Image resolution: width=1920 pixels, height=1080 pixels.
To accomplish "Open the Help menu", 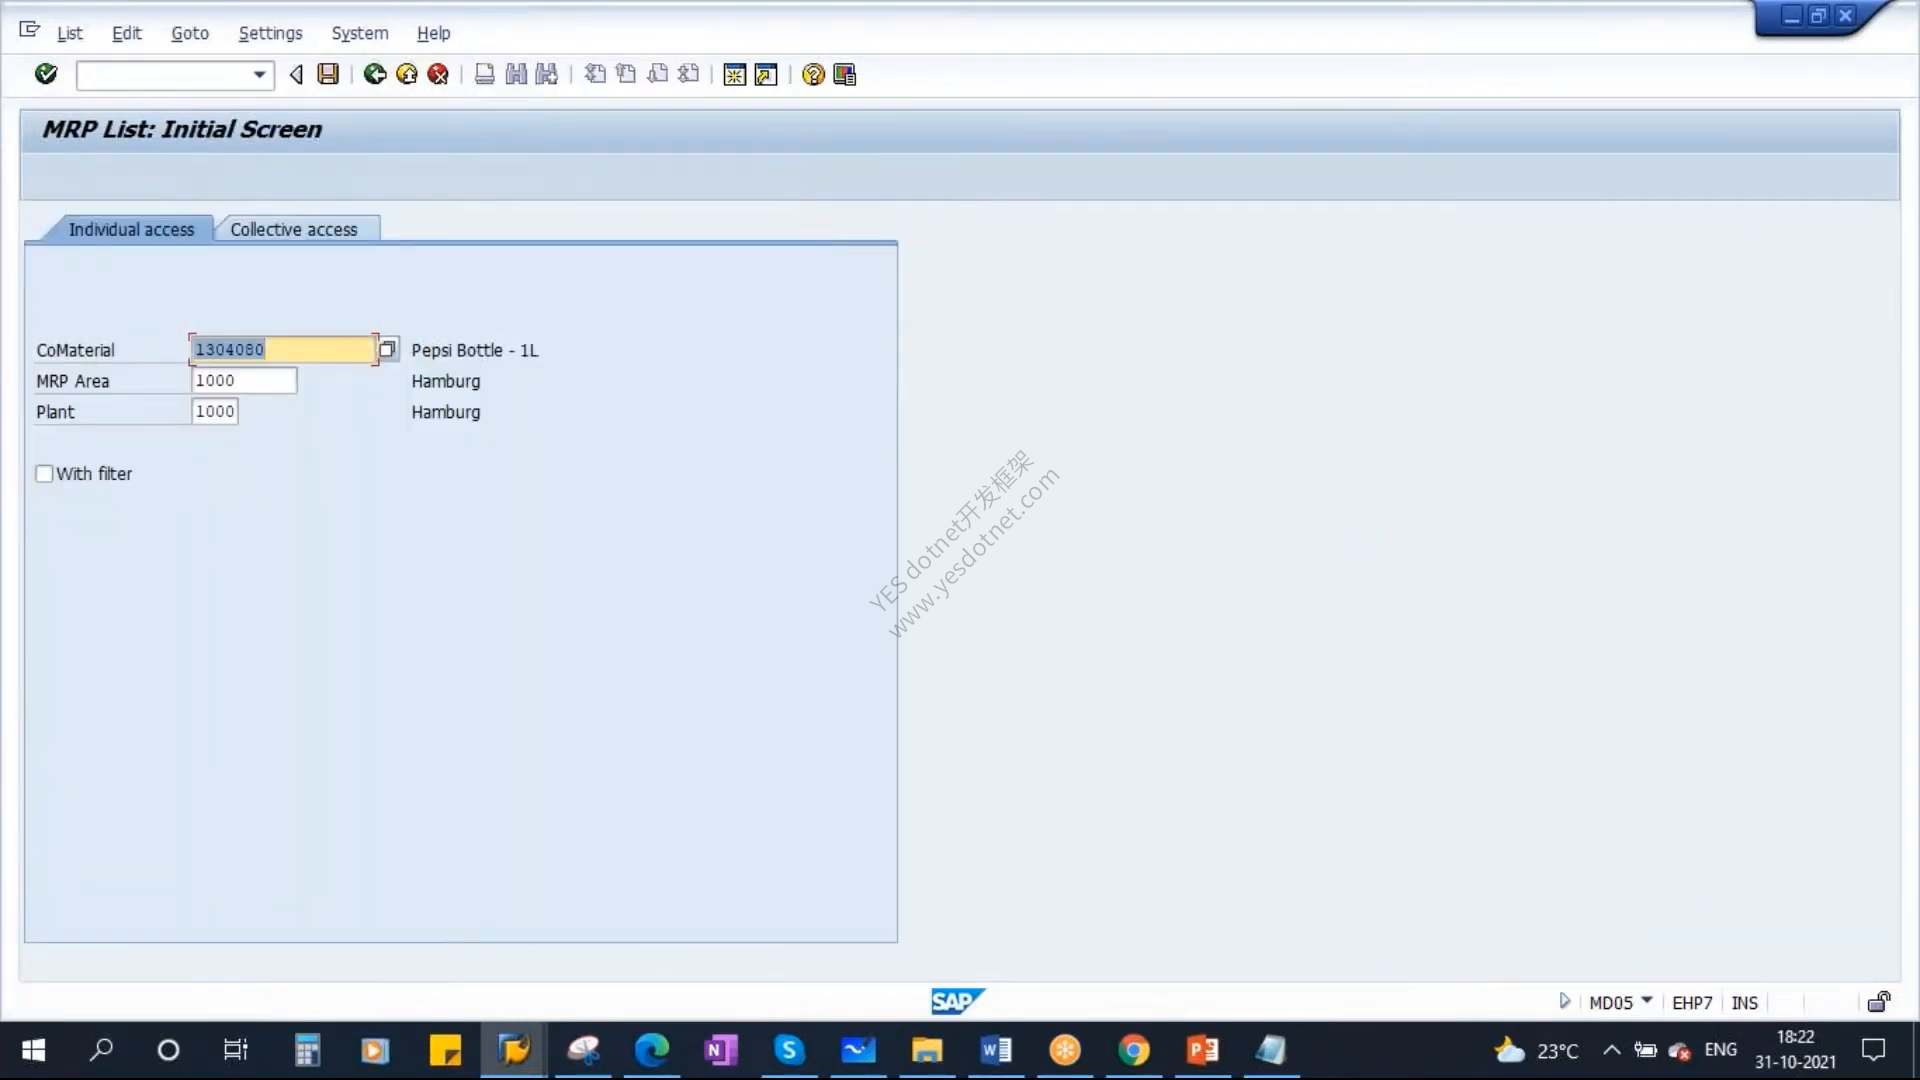I will [x=434, y=33].
